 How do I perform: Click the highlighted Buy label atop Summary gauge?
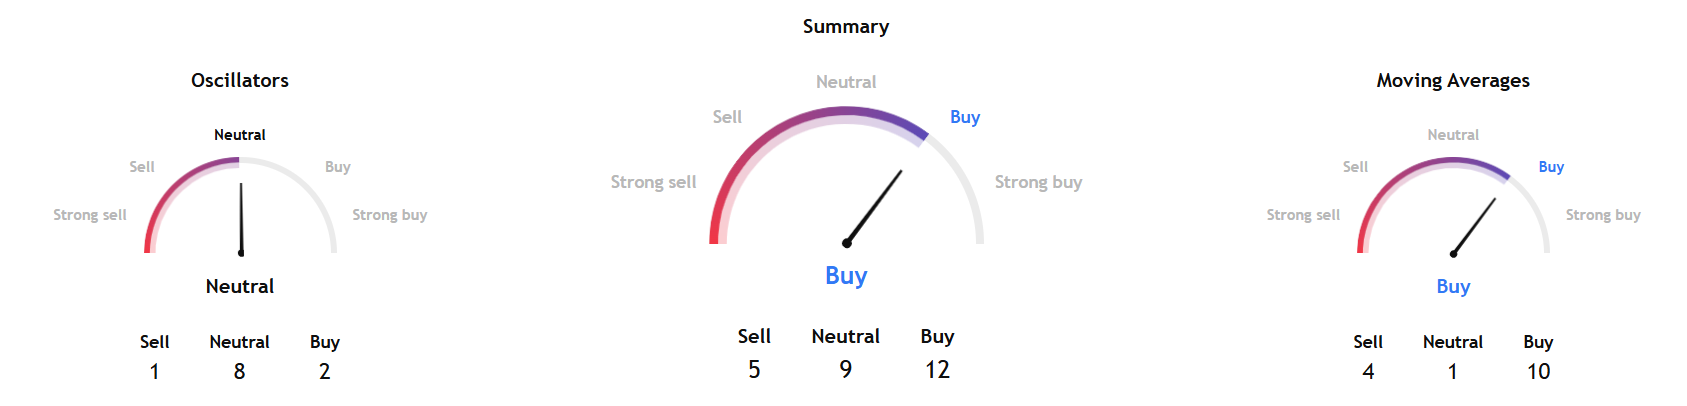tap(965, 117)
